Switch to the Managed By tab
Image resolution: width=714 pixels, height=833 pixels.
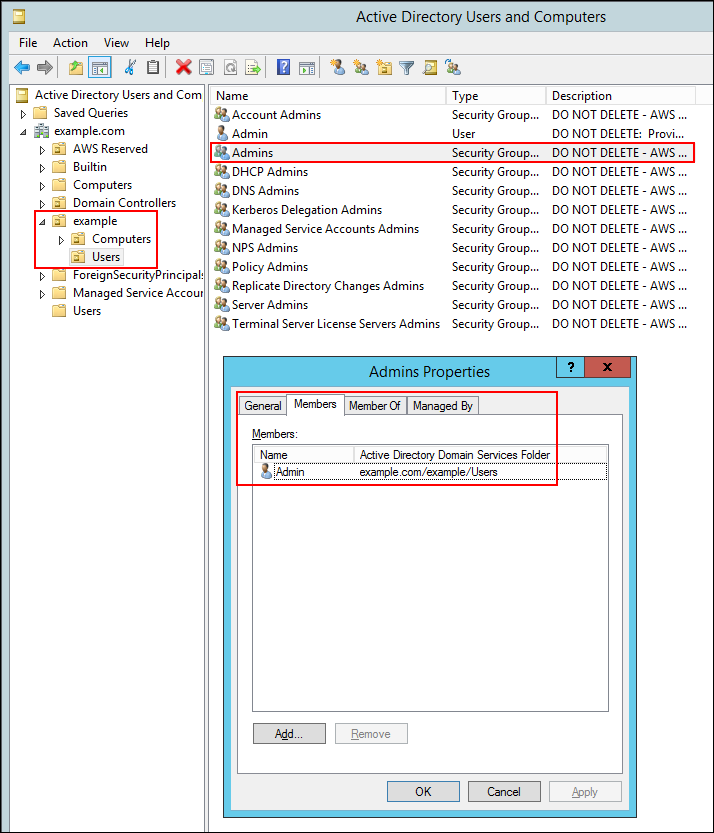tap(443, 406)
